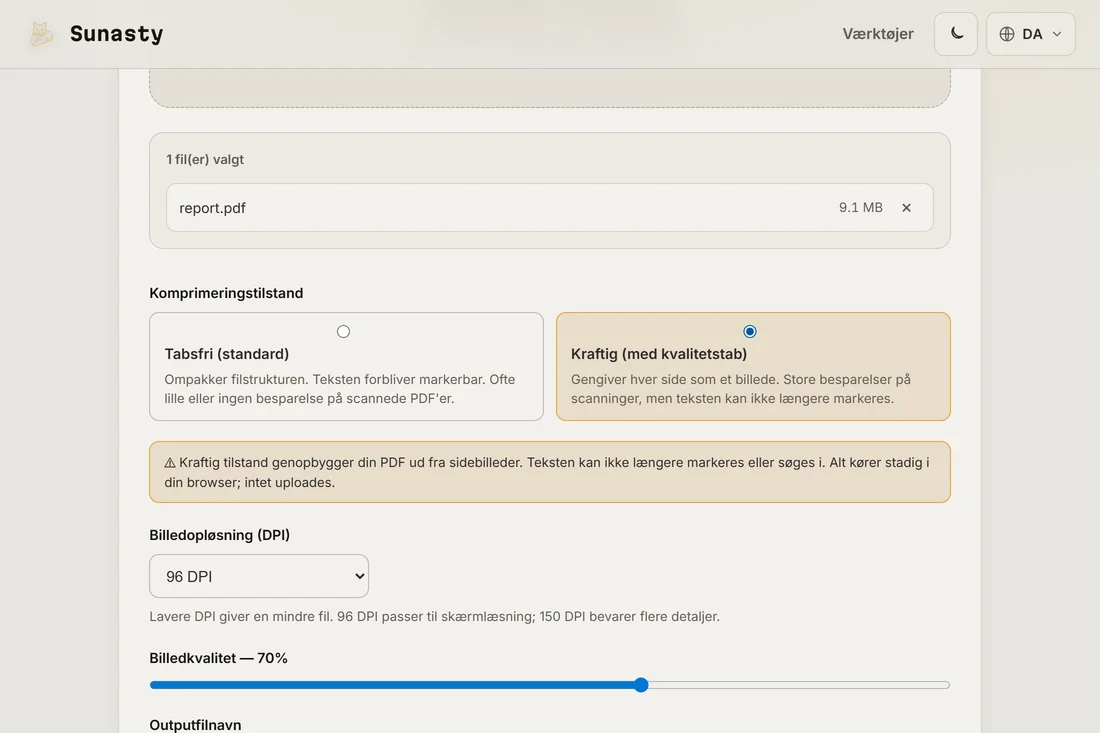The image size is (1100, 733).
Task: Click the 9.1 MB file size
Action: (860, 208)
